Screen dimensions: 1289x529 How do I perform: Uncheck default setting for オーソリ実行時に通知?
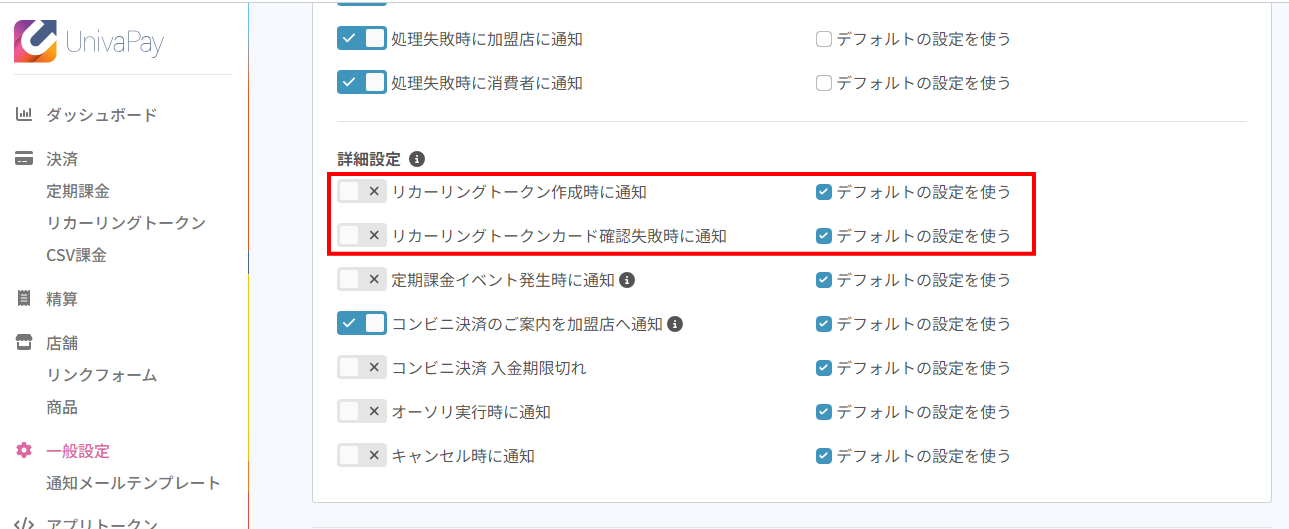[x=824, y=412]
